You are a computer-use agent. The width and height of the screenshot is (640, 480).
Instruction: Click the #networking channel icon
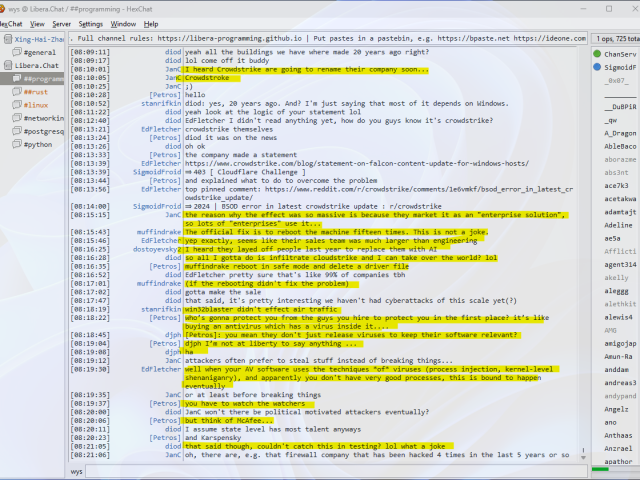pos(17,117)
